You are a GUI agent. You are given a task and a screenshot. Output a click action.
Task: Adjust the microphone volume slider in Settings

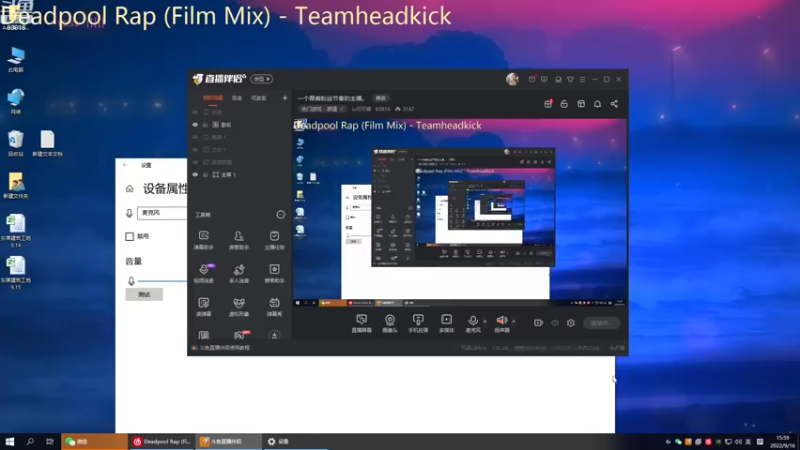point(162,281)
